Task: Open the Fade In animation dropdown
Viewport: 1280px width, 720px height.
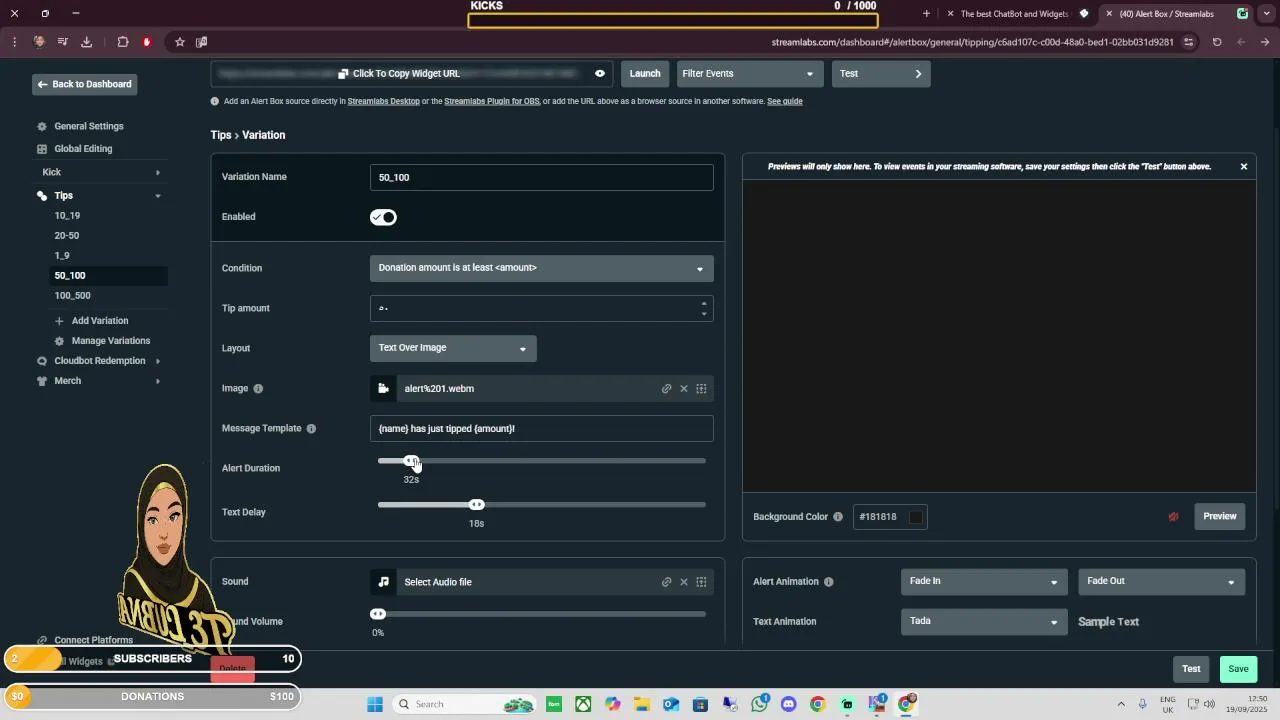Action: (983, 581)
